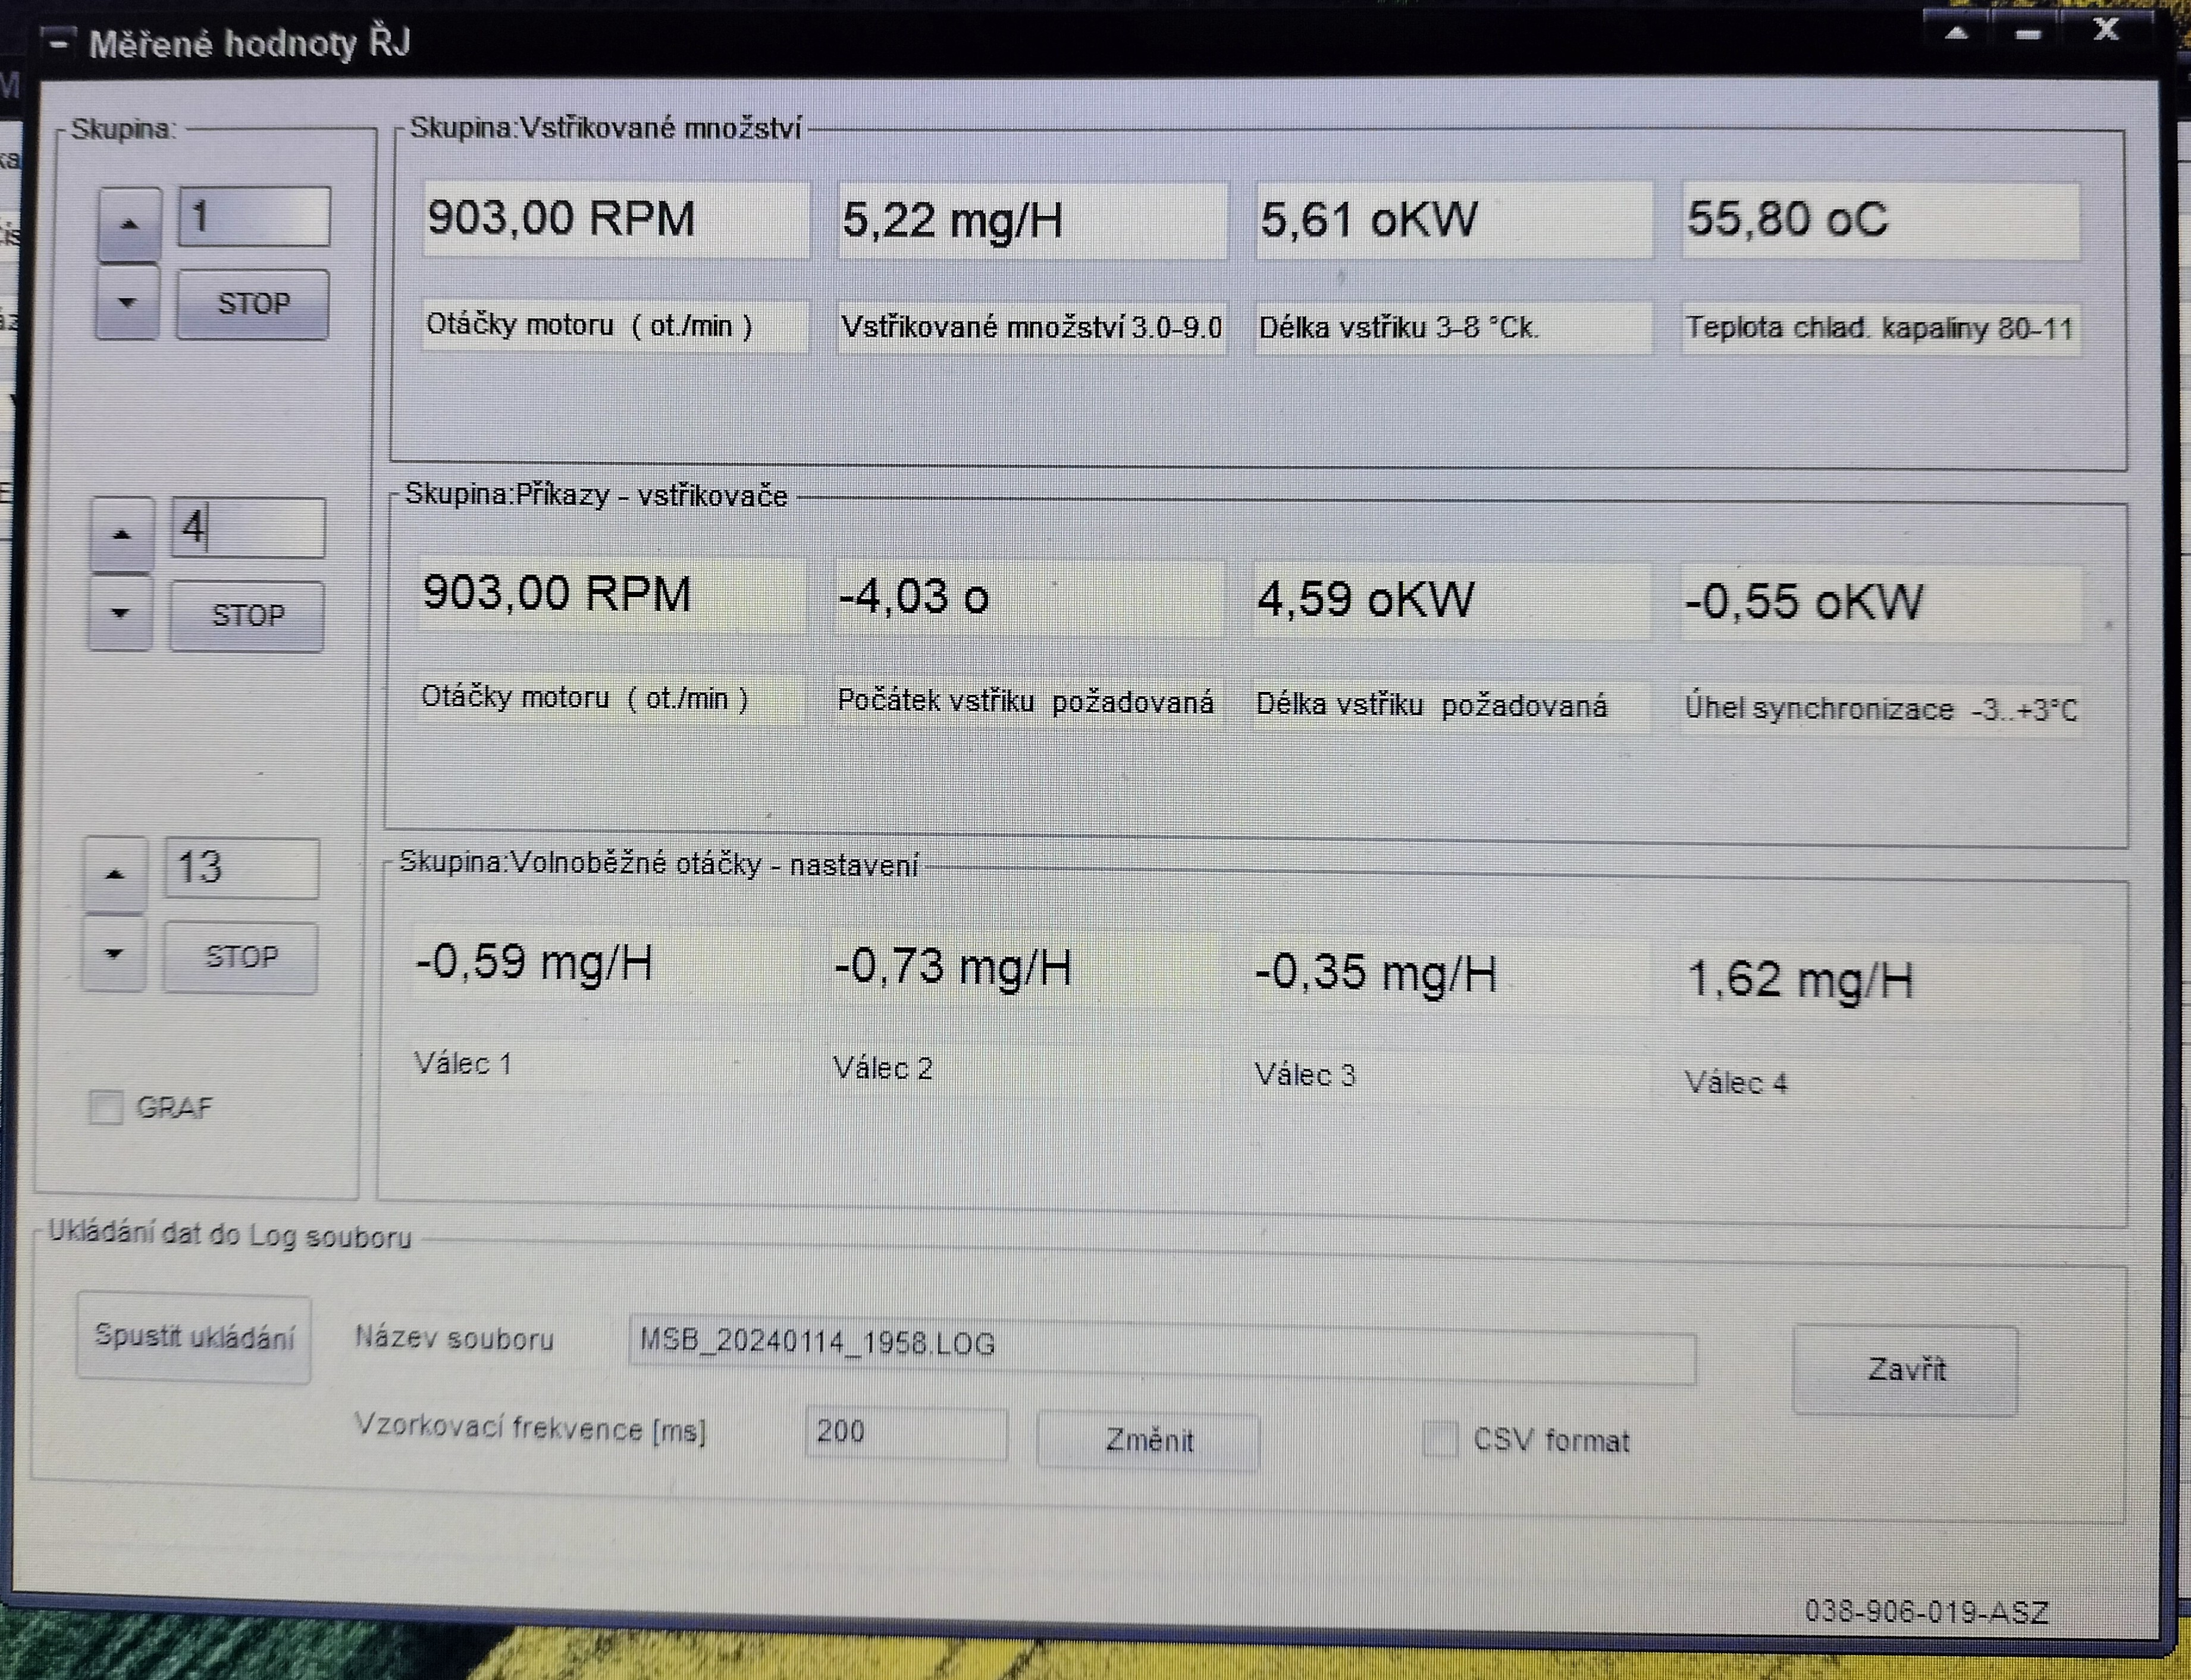Click the Válec 2 label
The image size is (2191, 1680).
coord(883,1070)
